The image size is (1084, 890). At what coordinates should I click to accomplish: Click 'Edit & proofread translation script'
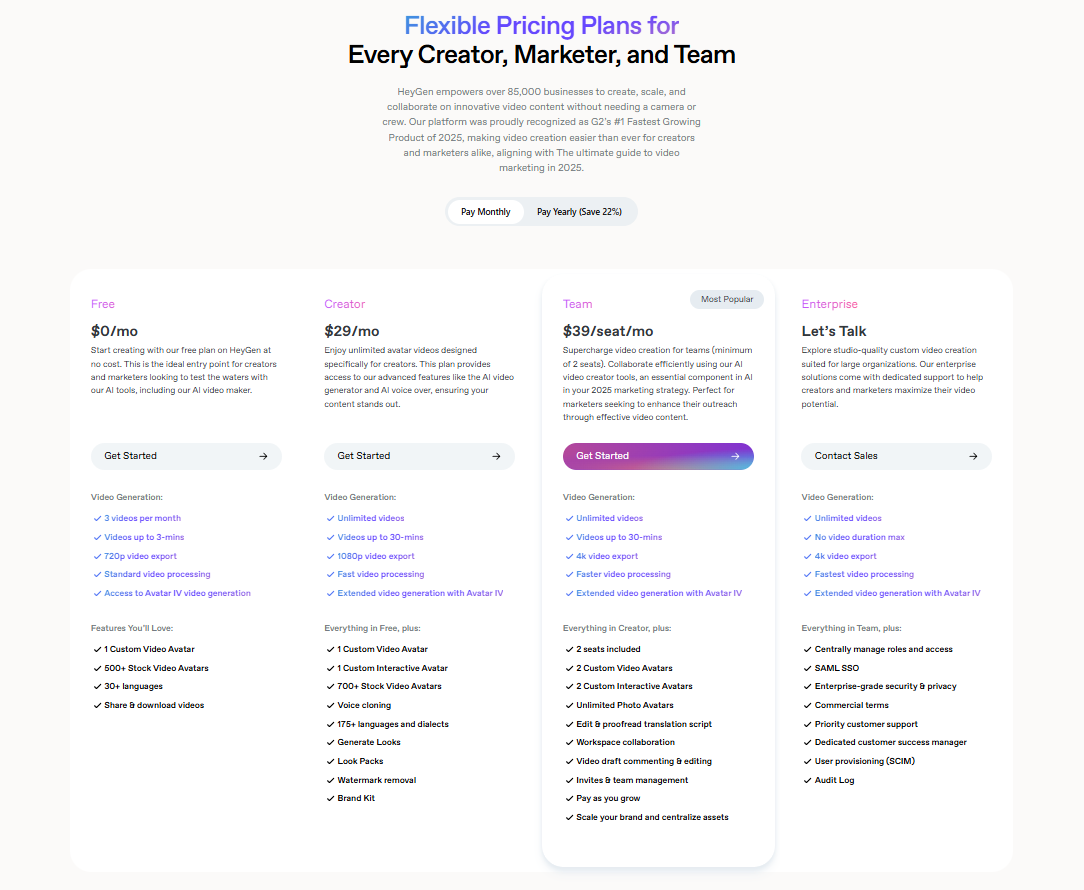(x=644, y=724)
